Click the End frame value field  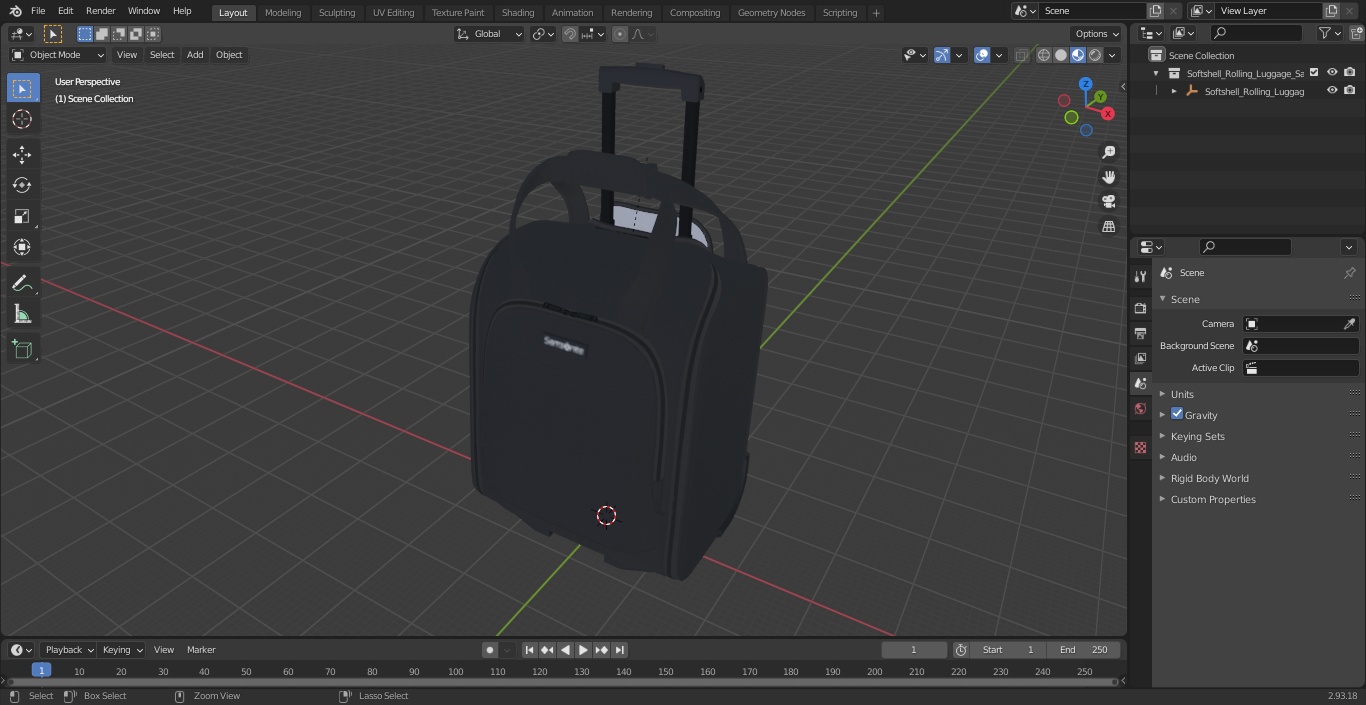pos(1084,650)
